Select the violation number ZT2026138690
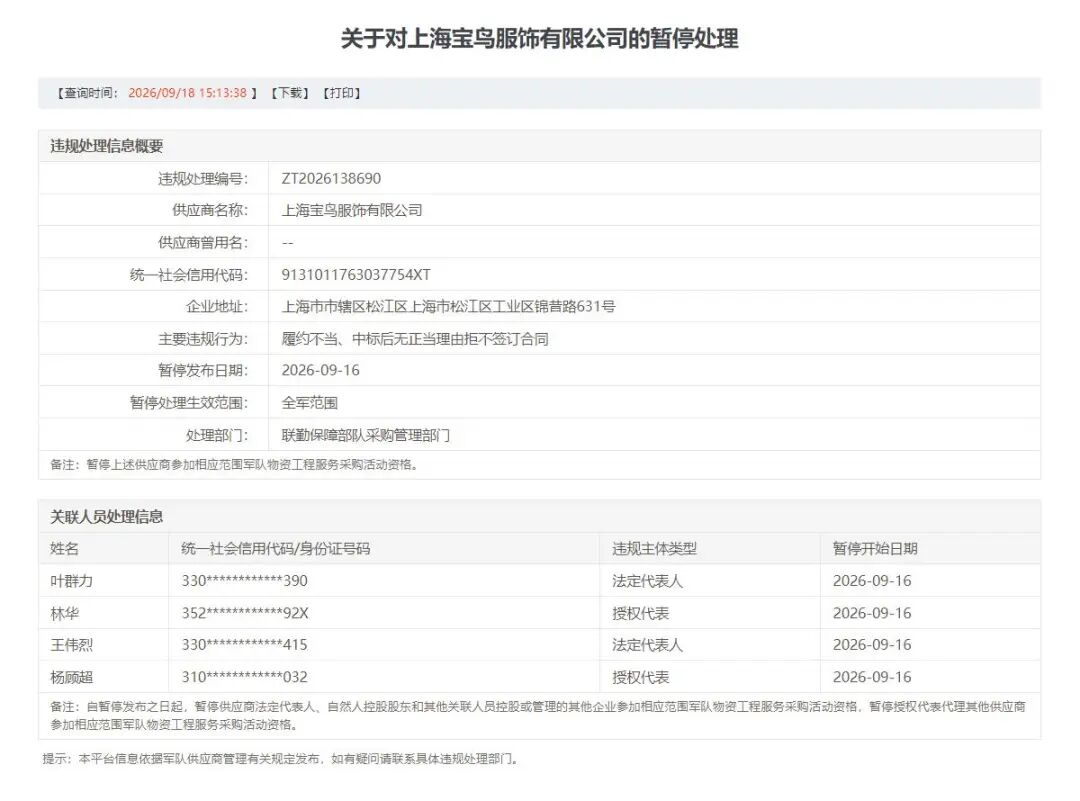 331,178
